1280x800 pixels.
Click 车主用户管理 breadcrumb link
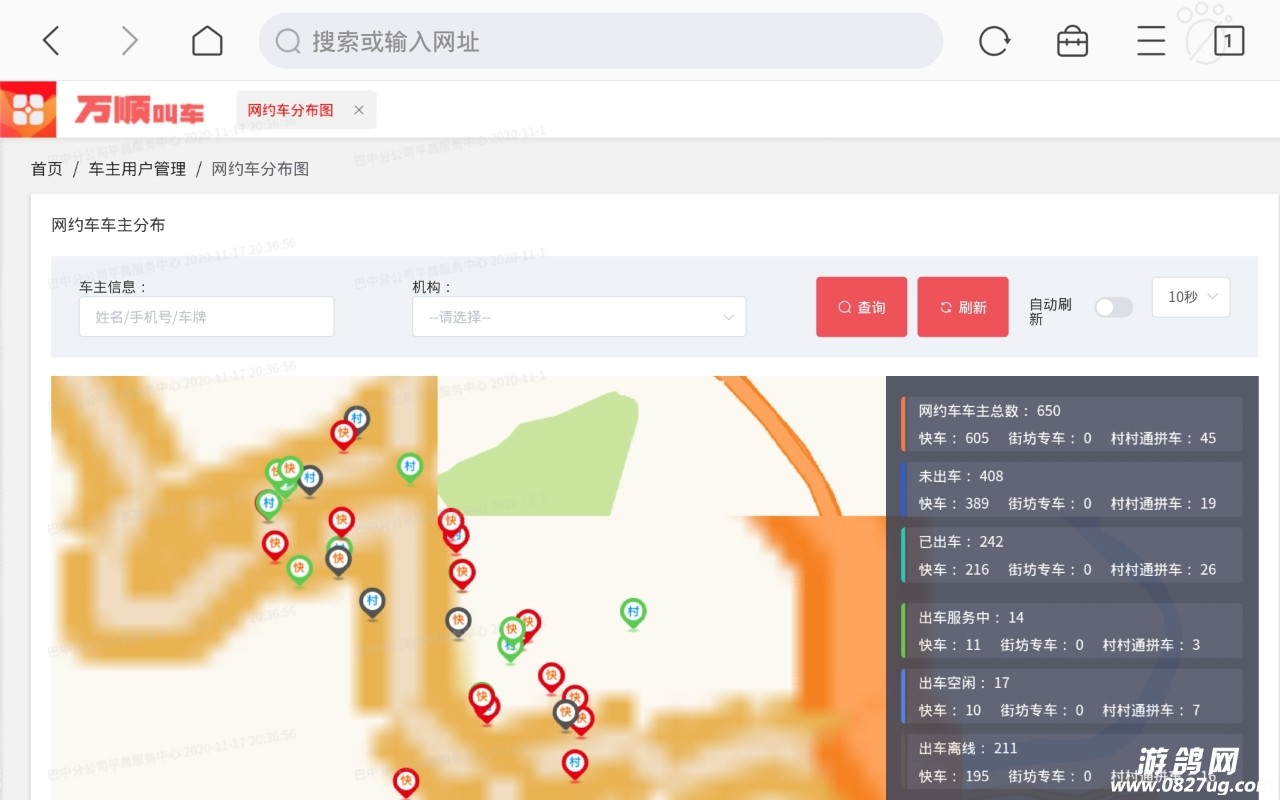click(x=137, y=169)
